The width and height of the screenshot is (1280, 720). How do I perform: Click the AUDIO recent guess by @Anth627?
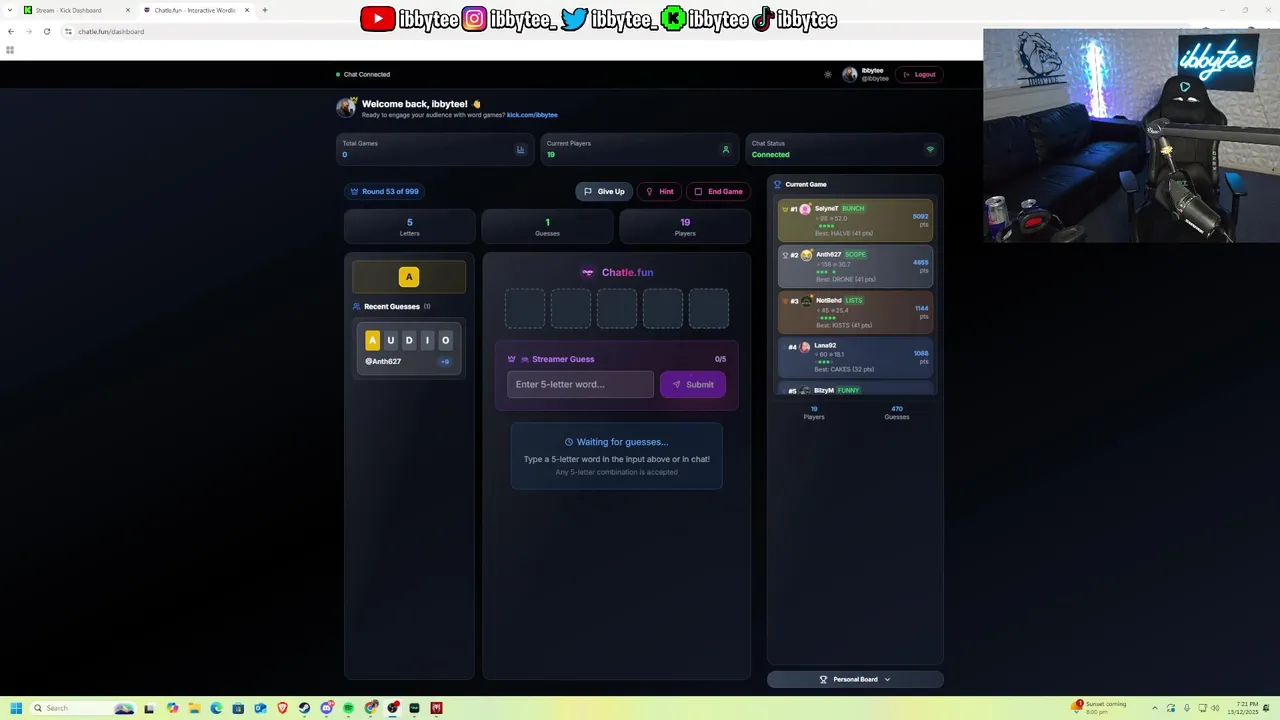(409, 349)
